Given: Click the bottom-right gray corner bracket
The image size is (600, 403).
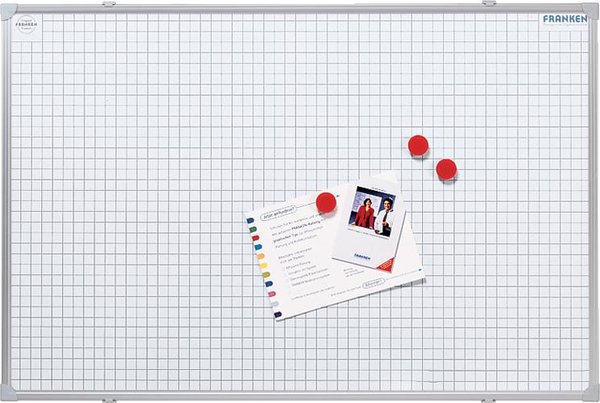Looking at the screenshot, I should (592, 389).
